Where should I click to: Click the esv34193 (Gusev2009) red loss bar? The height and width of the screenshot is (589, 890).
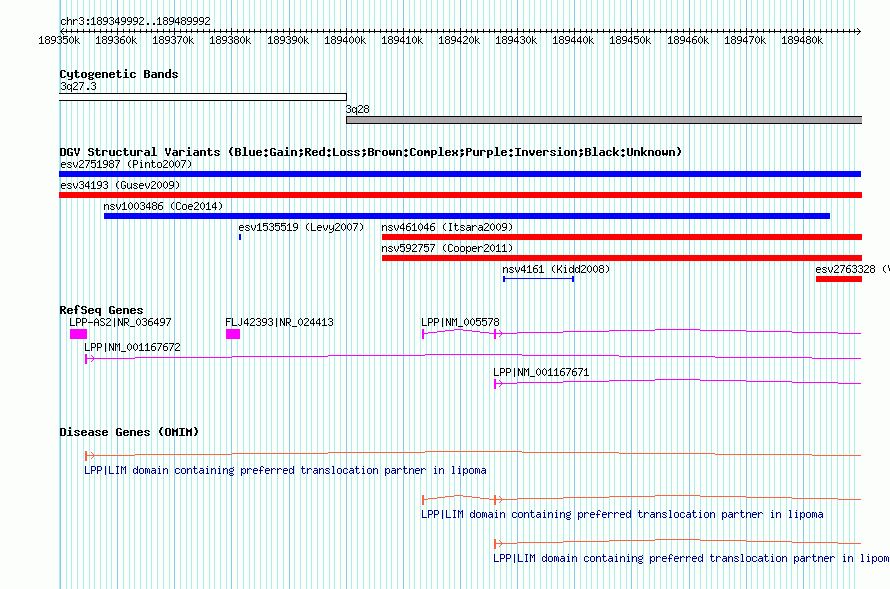click(460, 195)
